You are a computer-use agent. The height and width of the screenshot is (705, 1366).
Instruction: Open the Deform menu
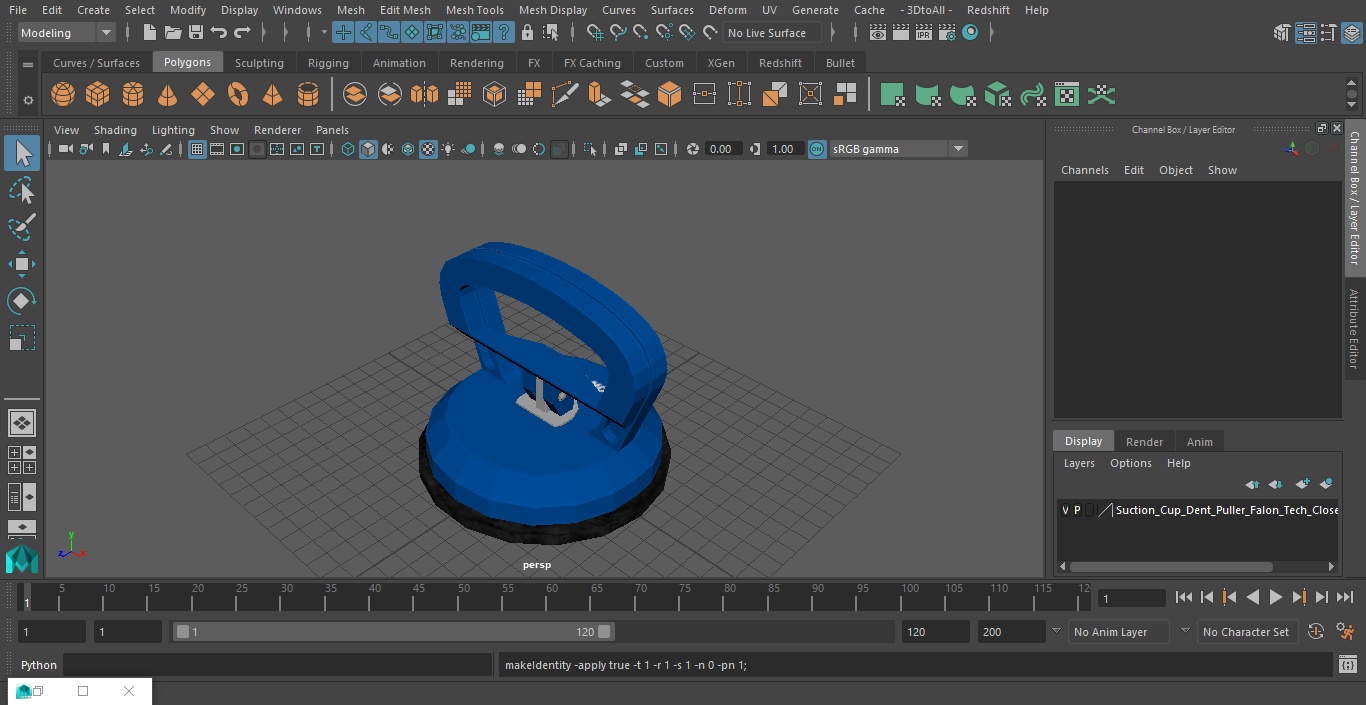[x=728, y=10]
